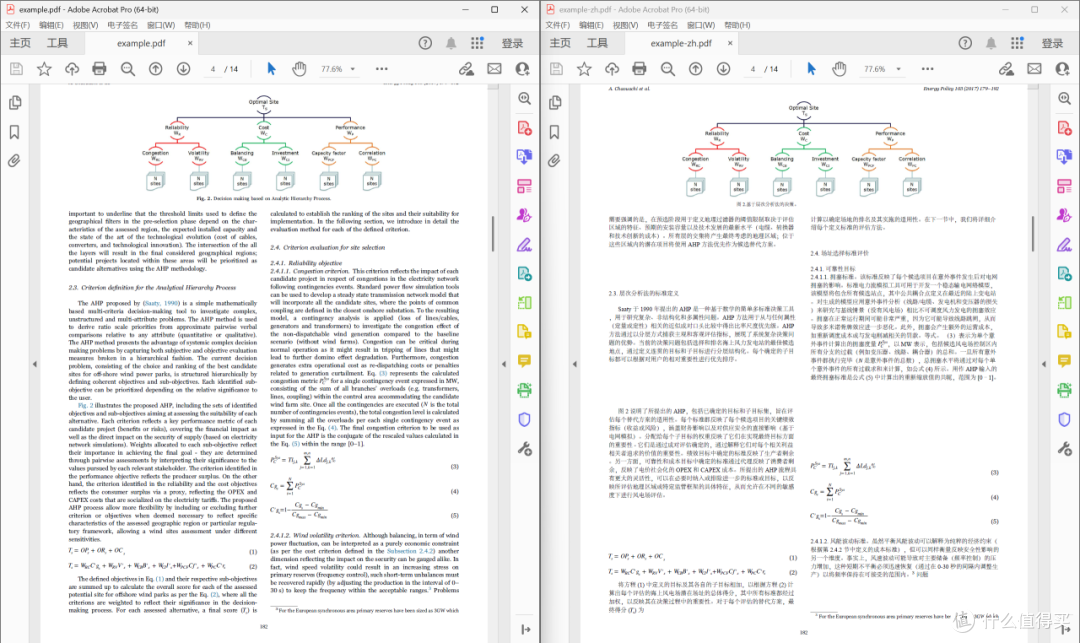Open page thumbnails panel in example-zh.pdf window
The height and width of the screenshot is (643, 1080).
click(554, 103)
